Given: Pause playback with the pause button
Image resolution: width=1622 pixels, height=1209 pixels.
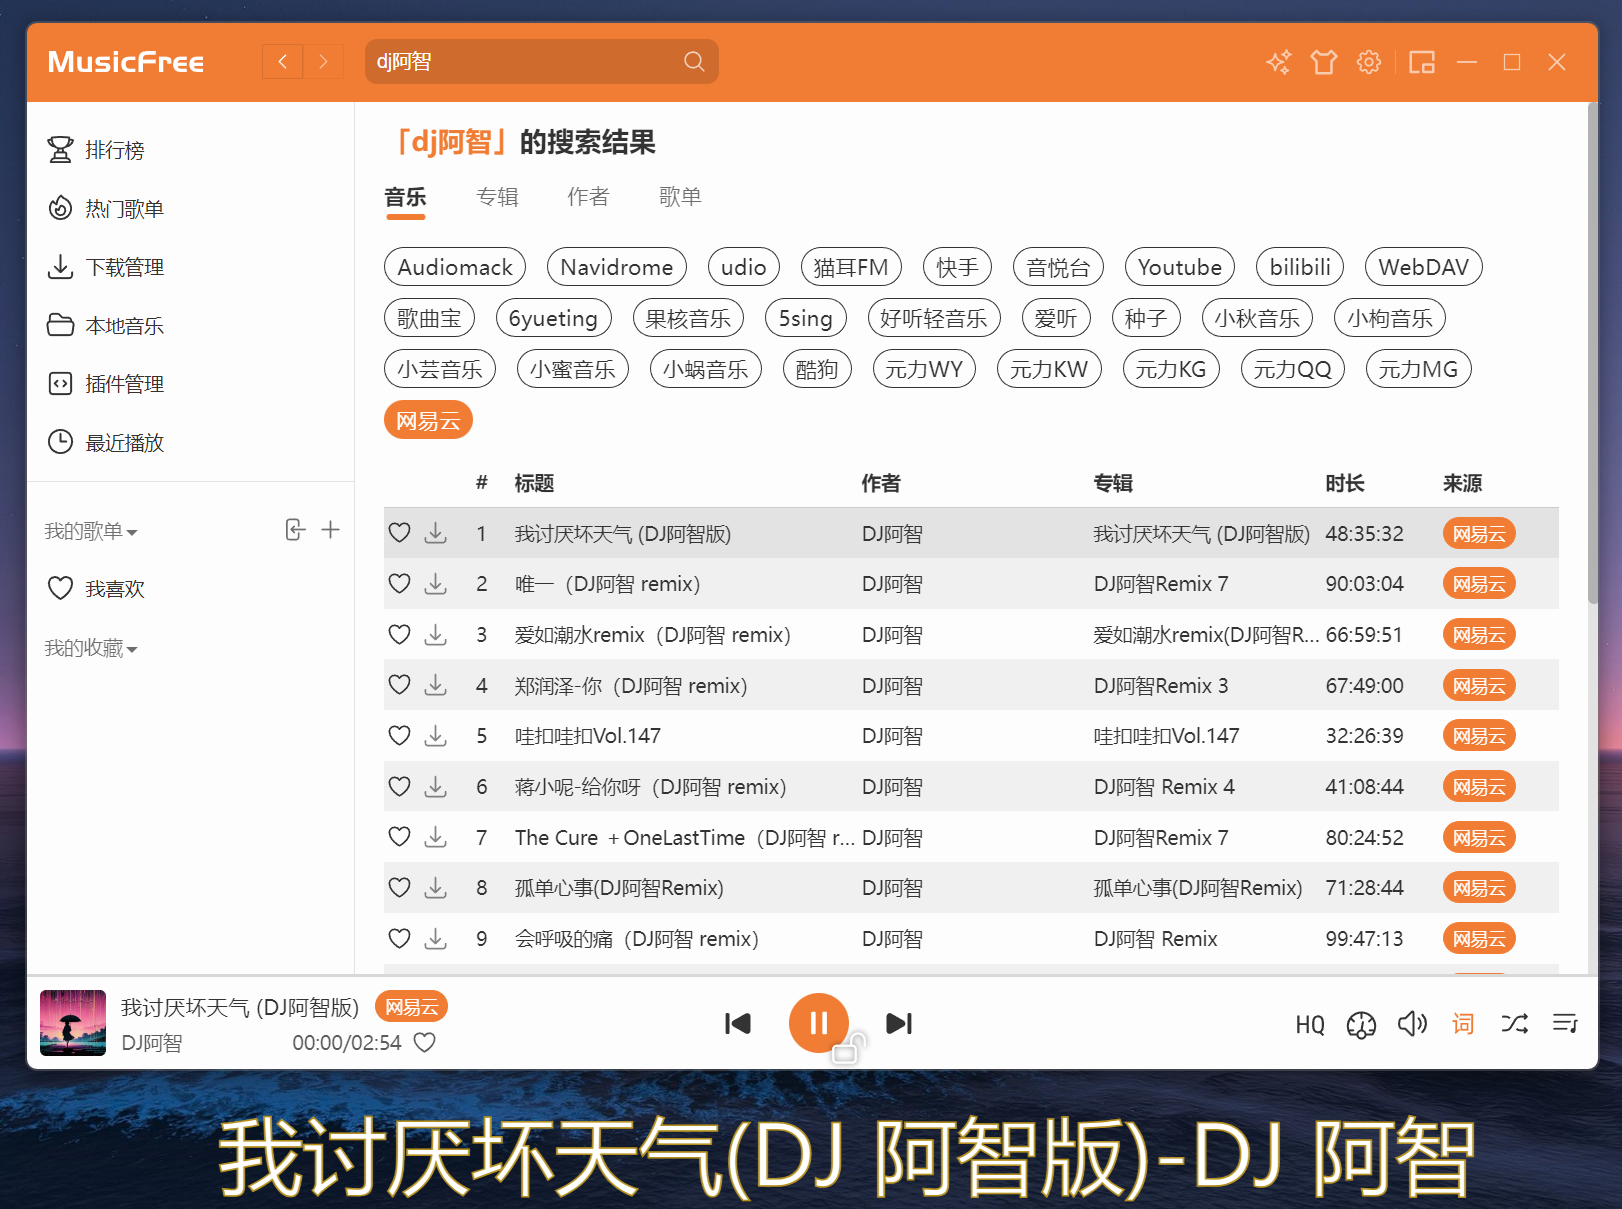Looking at the screenshot, I should tap(819, 1023).
